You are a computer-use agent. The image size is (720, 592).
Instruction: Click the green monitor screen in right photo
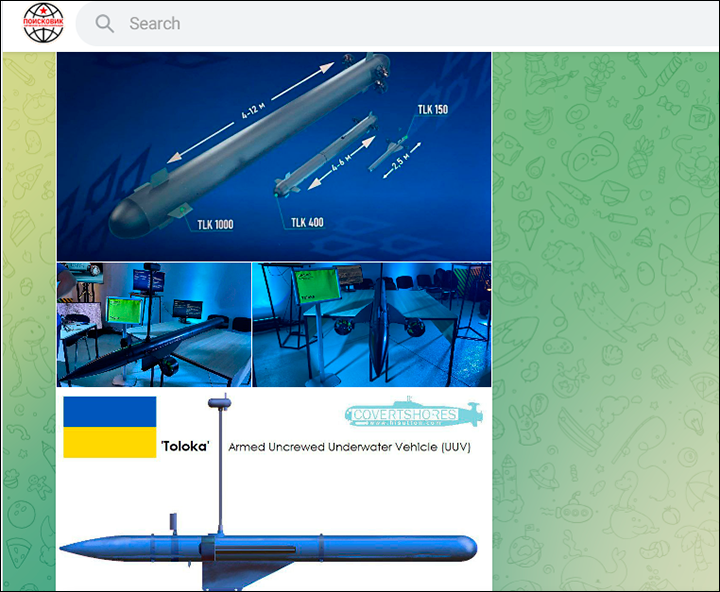(317, 289)
